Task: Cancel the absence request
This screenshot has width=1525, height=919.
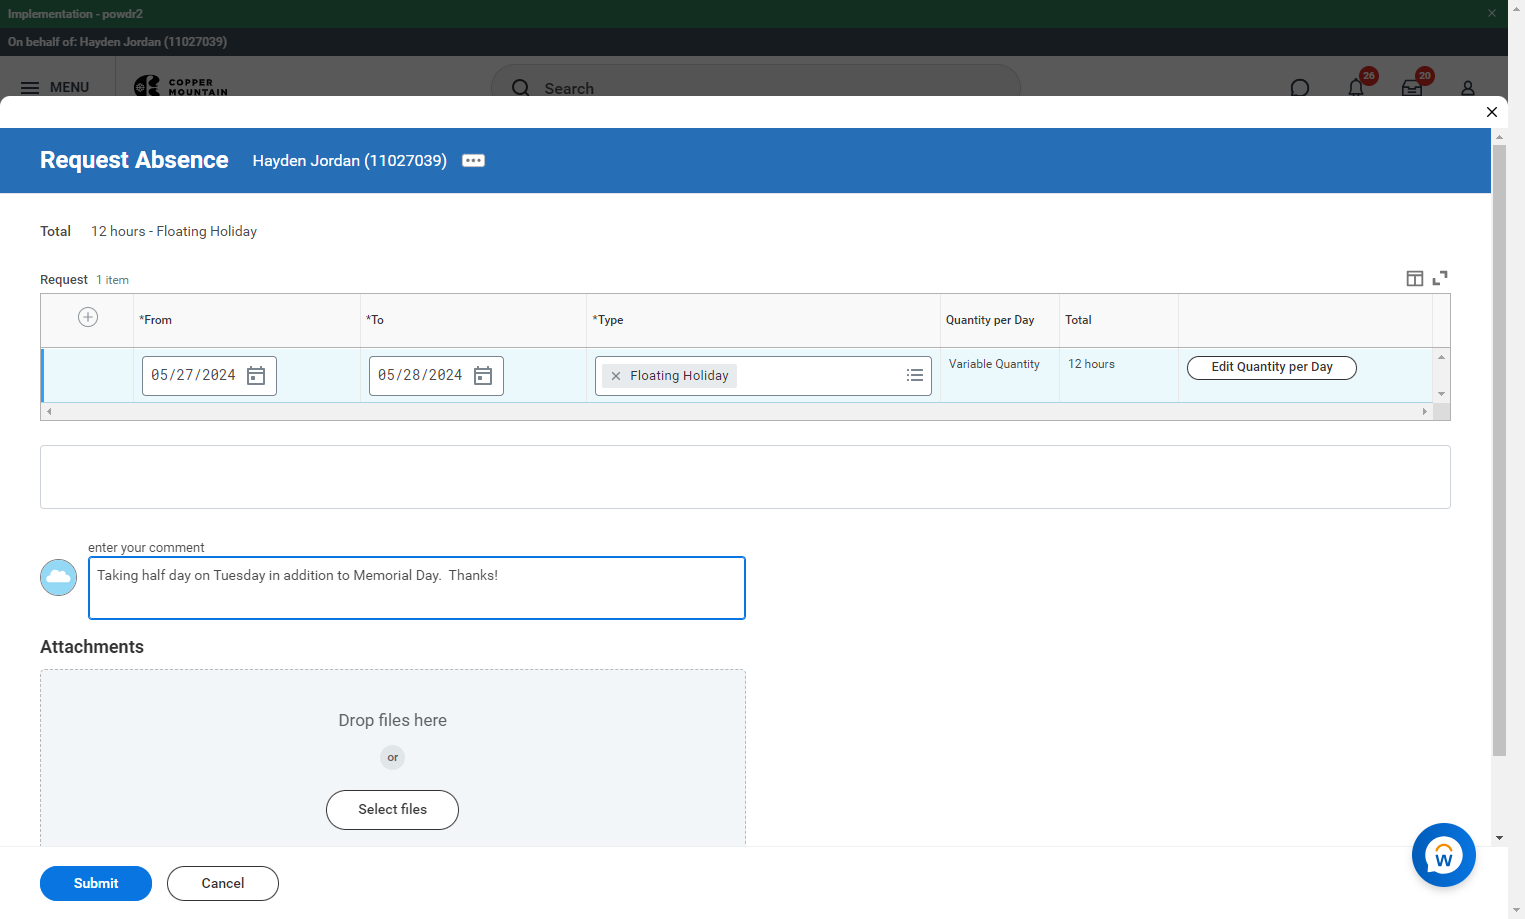Action: (223, 883)
